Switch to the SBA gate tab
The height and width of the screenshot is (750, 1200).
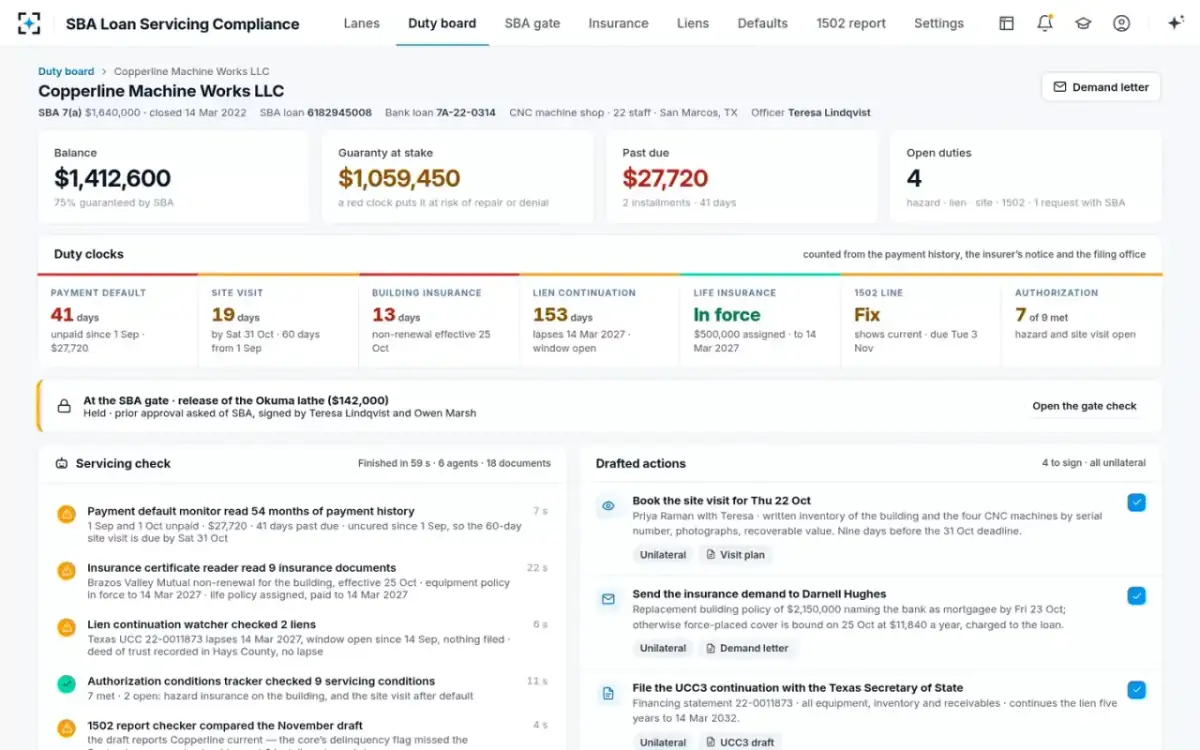(x=532, y=23)
